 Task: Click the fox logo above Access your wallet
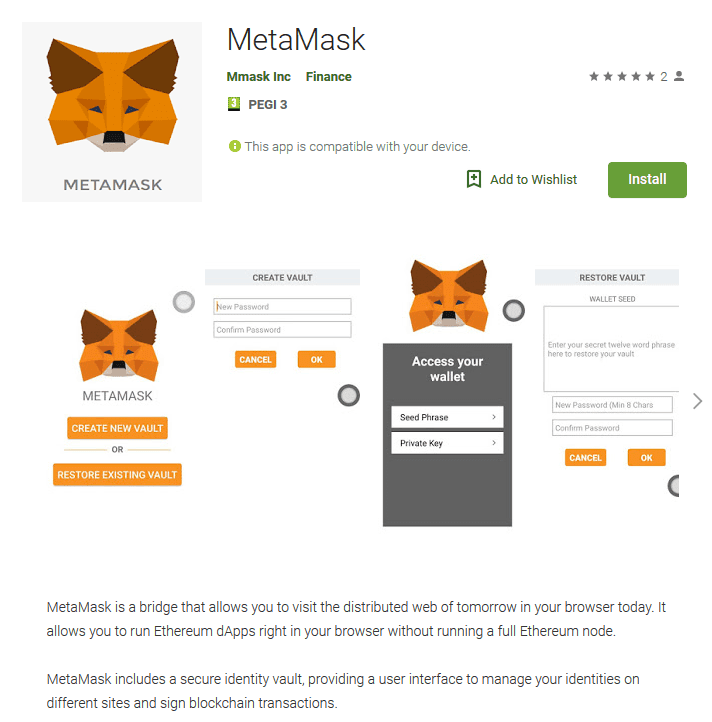(x=448, y=296)
